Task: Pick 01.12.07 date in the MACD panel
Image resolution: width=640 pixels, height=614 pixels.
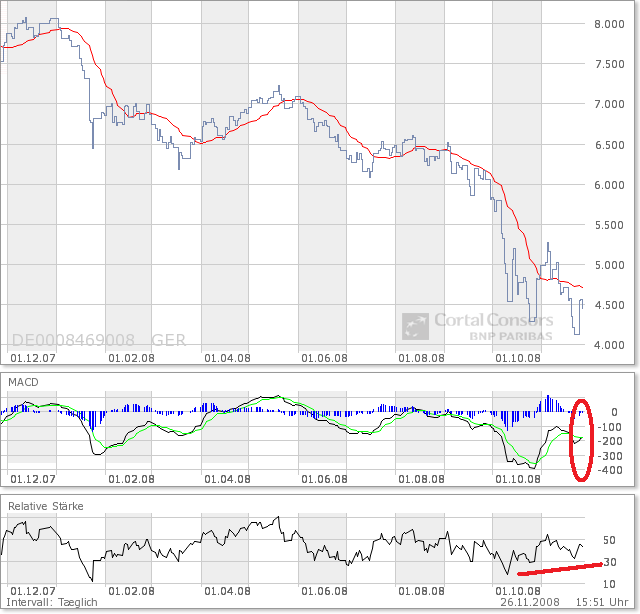Action: pyautogui.click(x=33, y=479)
